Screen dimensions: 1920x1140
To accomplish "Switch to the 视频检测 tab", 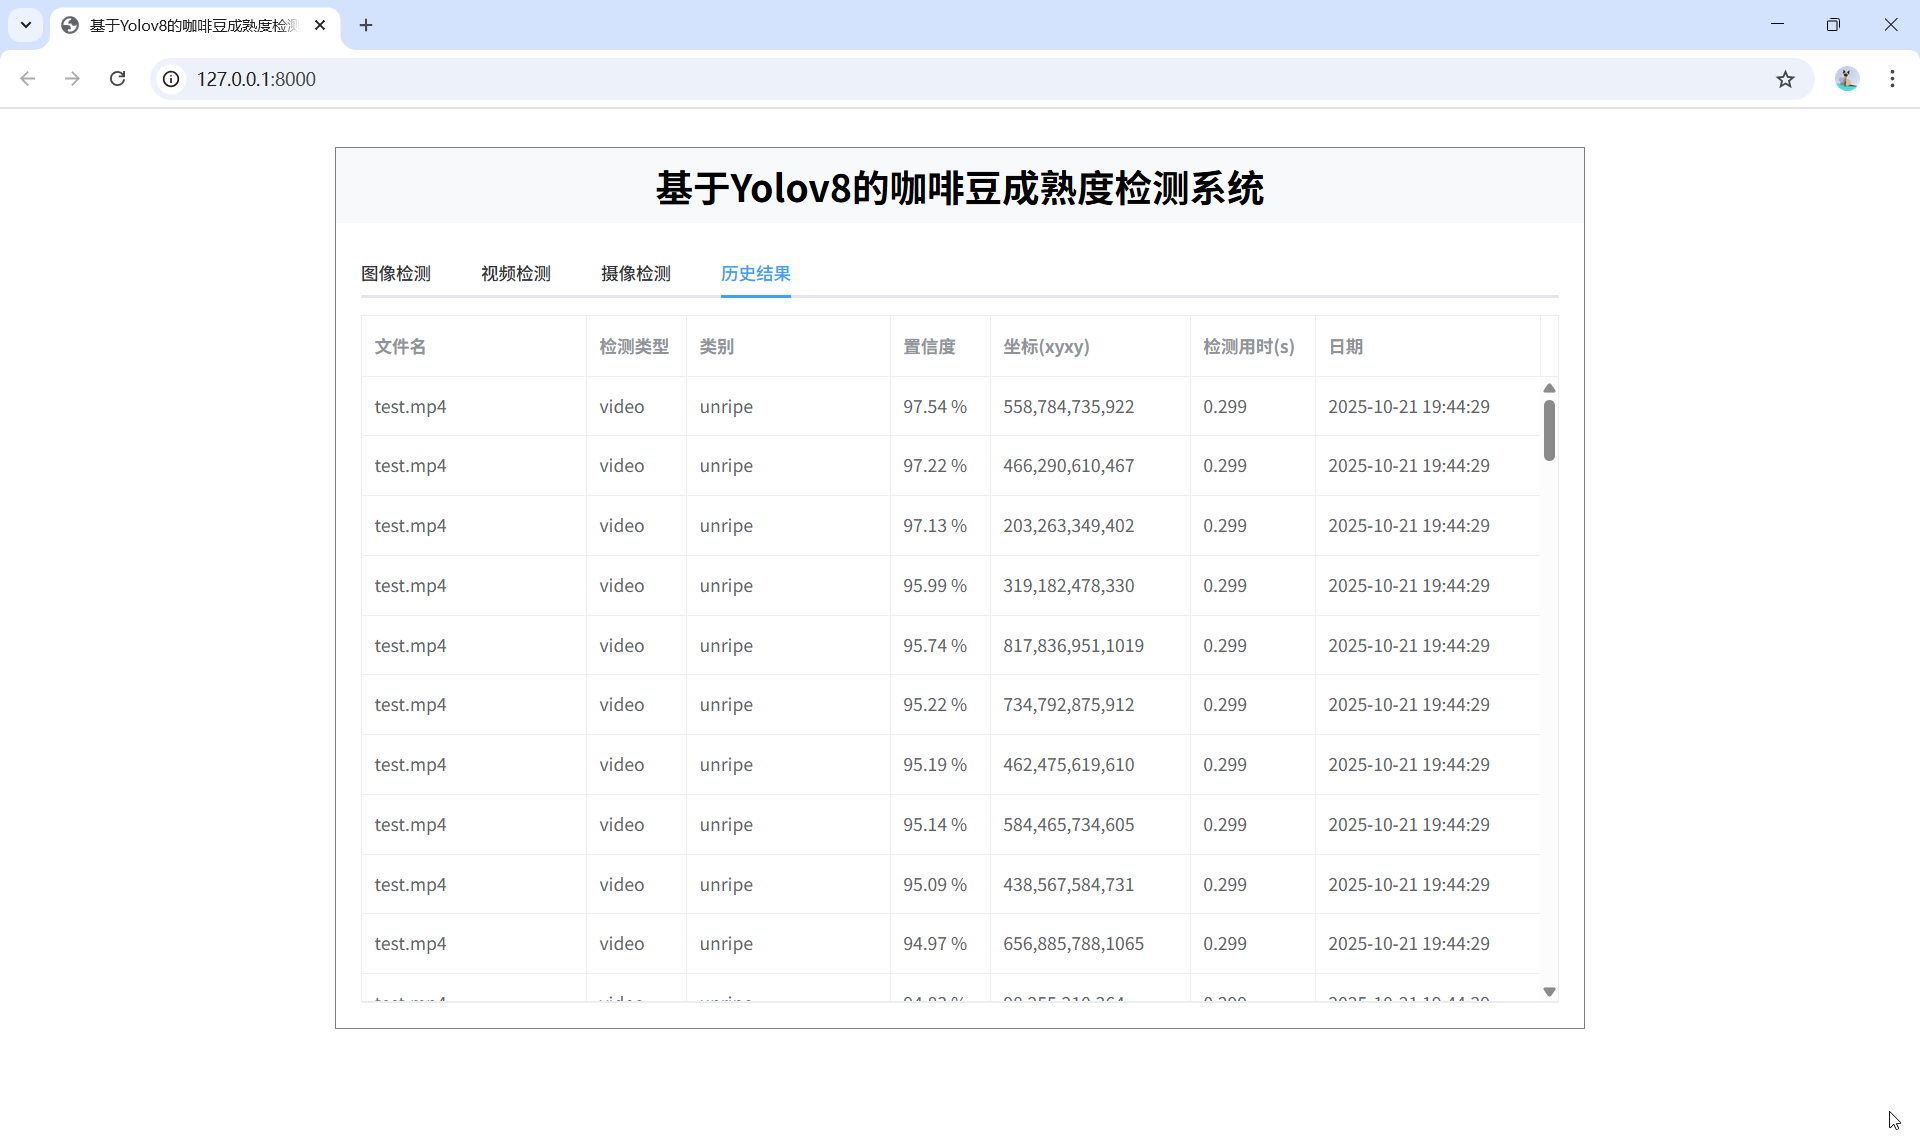I will [x=516, y=273].
